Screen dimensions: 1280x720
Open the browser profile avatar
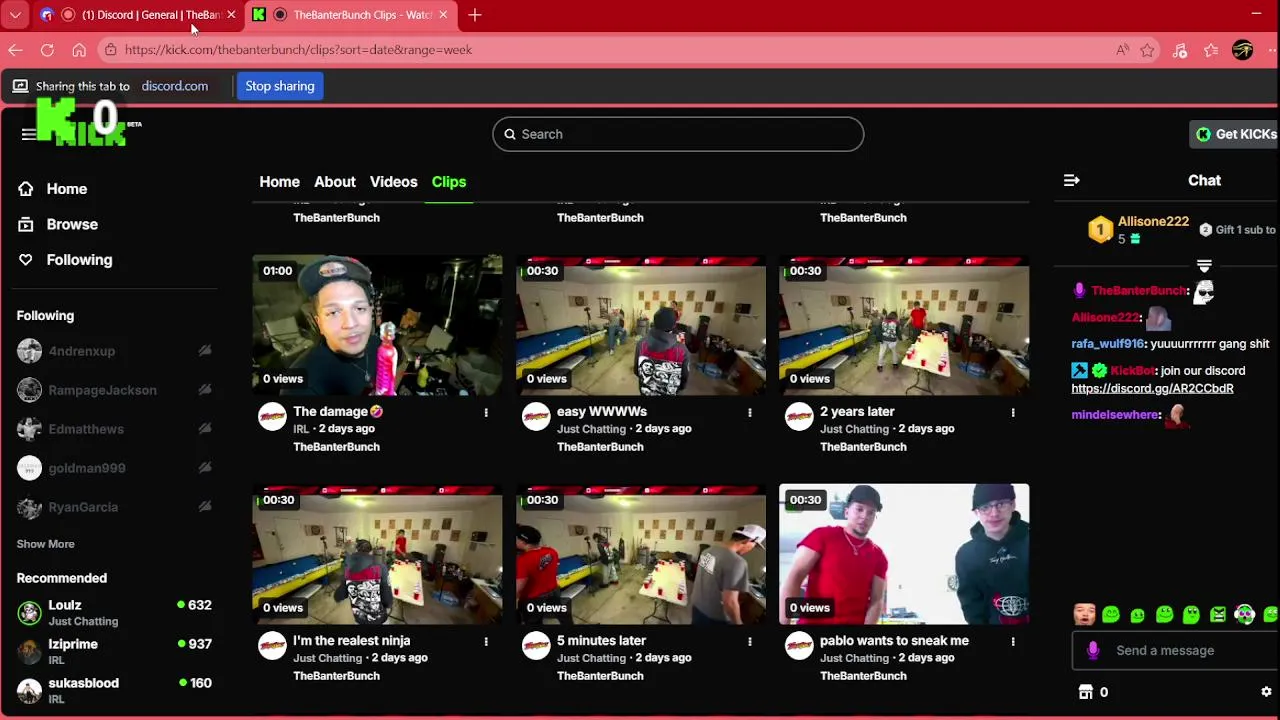[1243, 50]
